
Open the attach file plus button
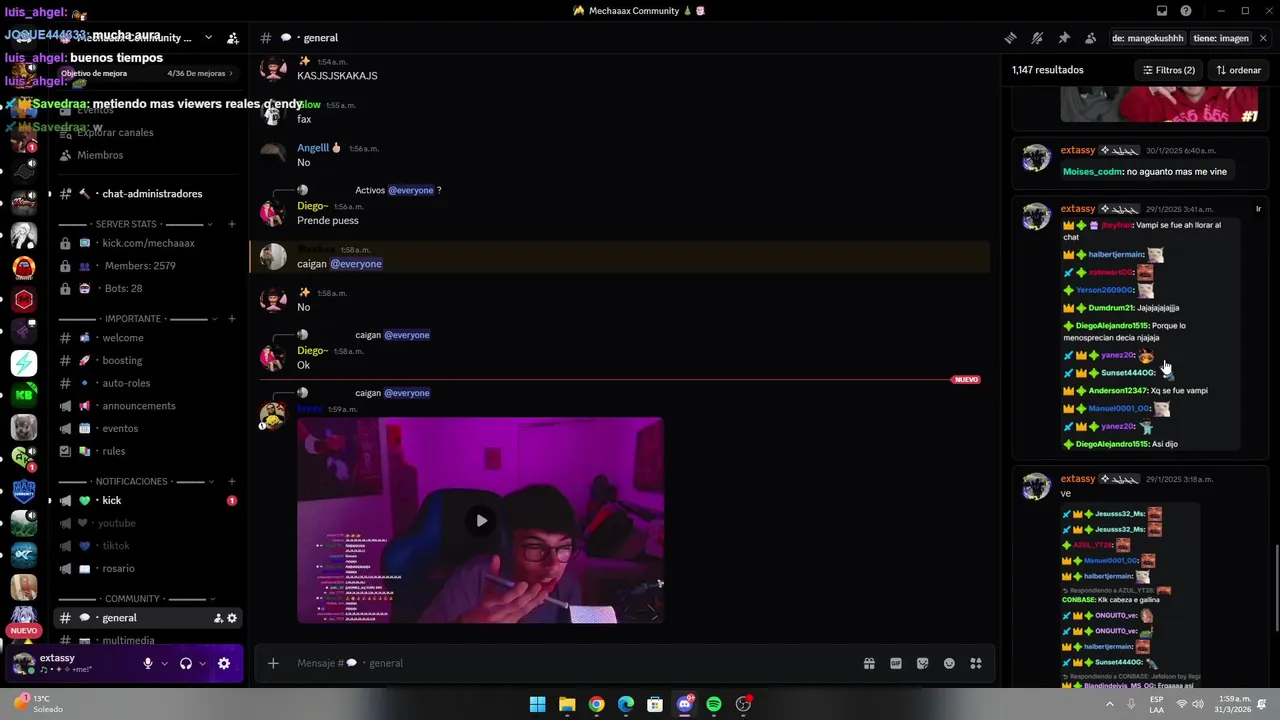pos(273,663)
